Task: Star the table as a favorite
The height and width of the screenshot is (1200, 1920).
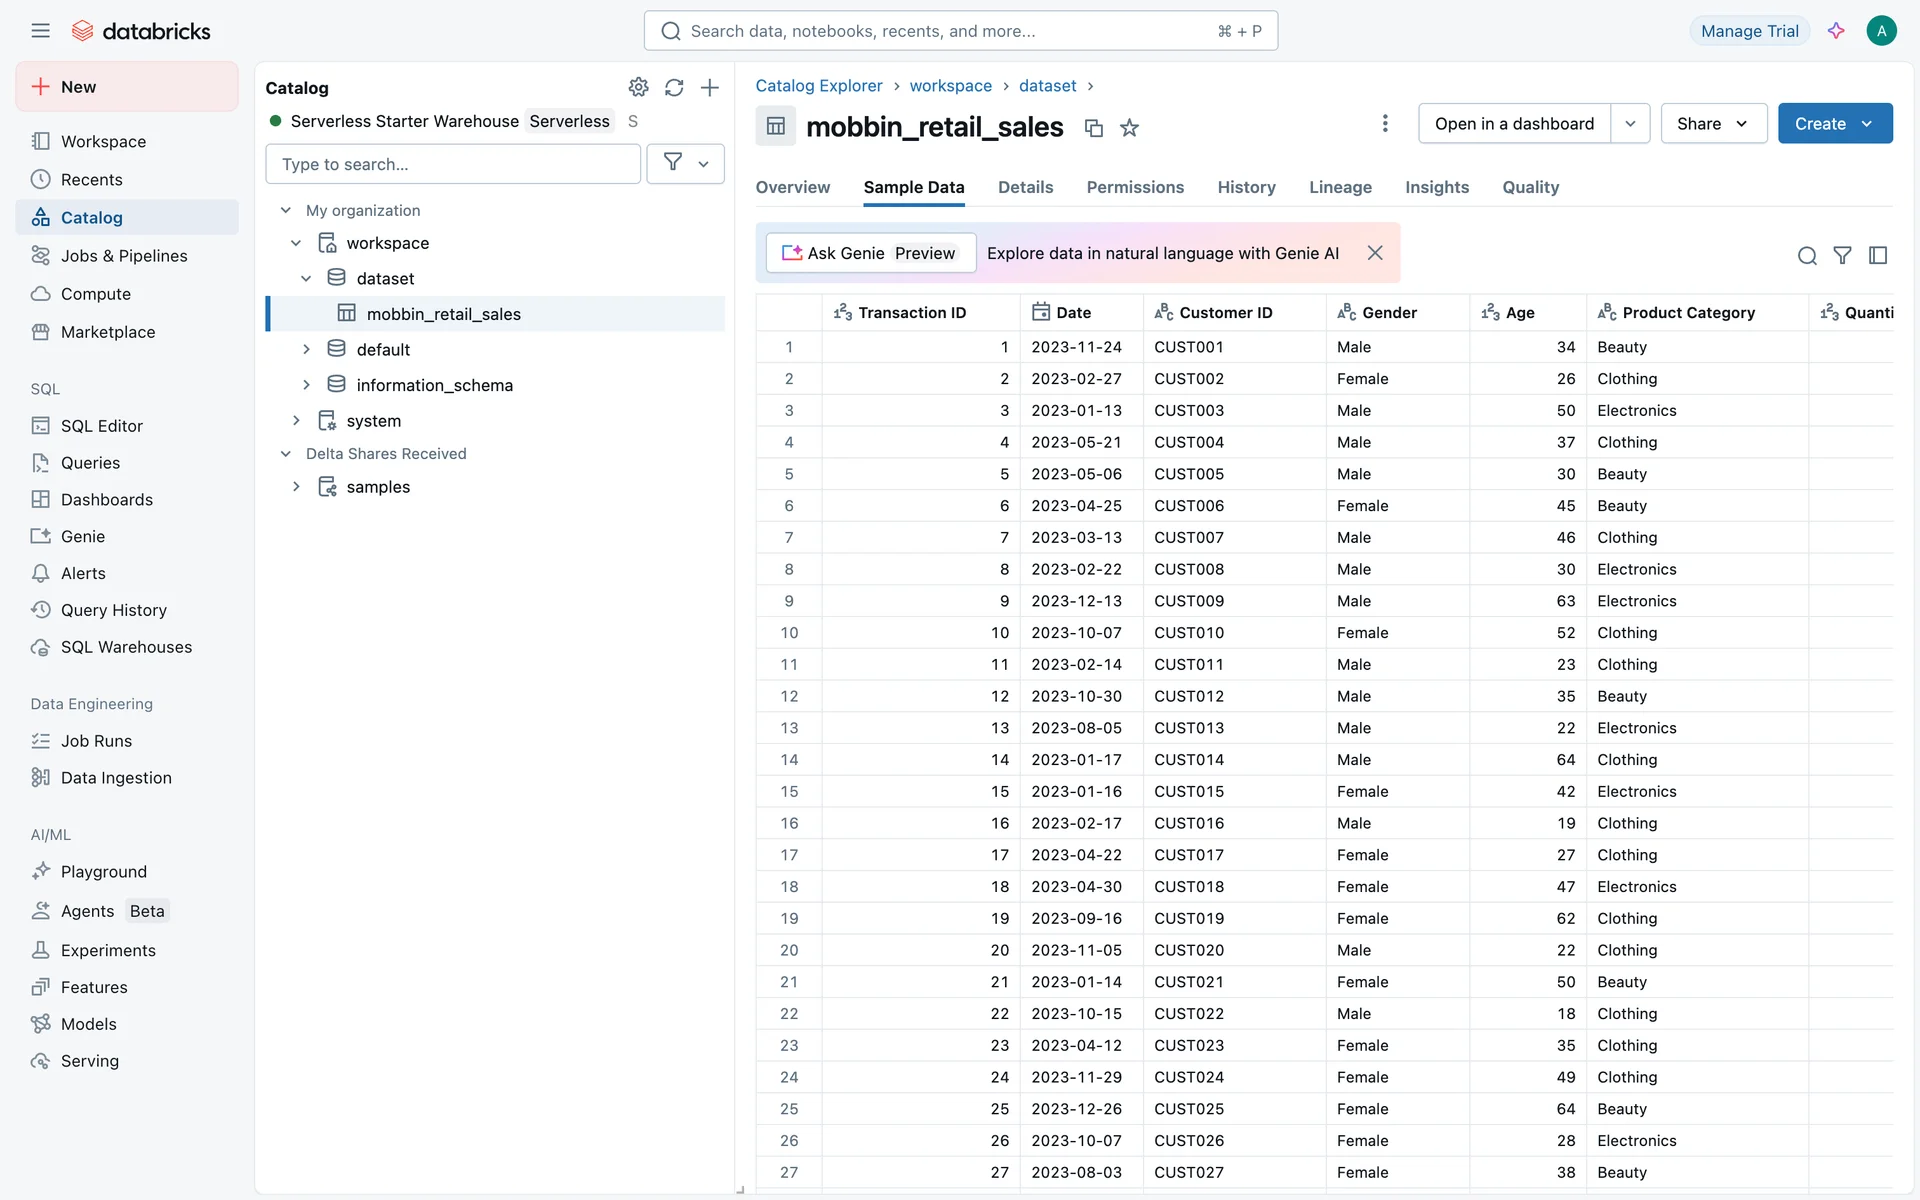Action: (x=1129, y=128)
